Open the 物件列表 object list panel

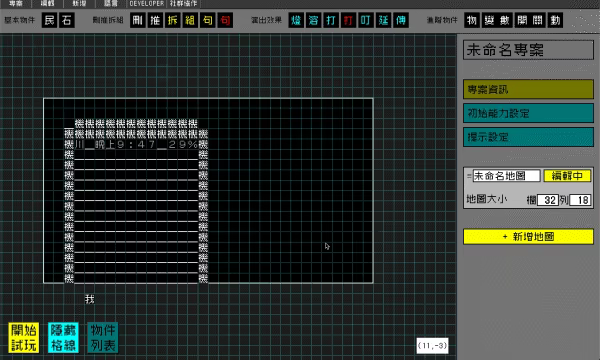coord(103,337)
